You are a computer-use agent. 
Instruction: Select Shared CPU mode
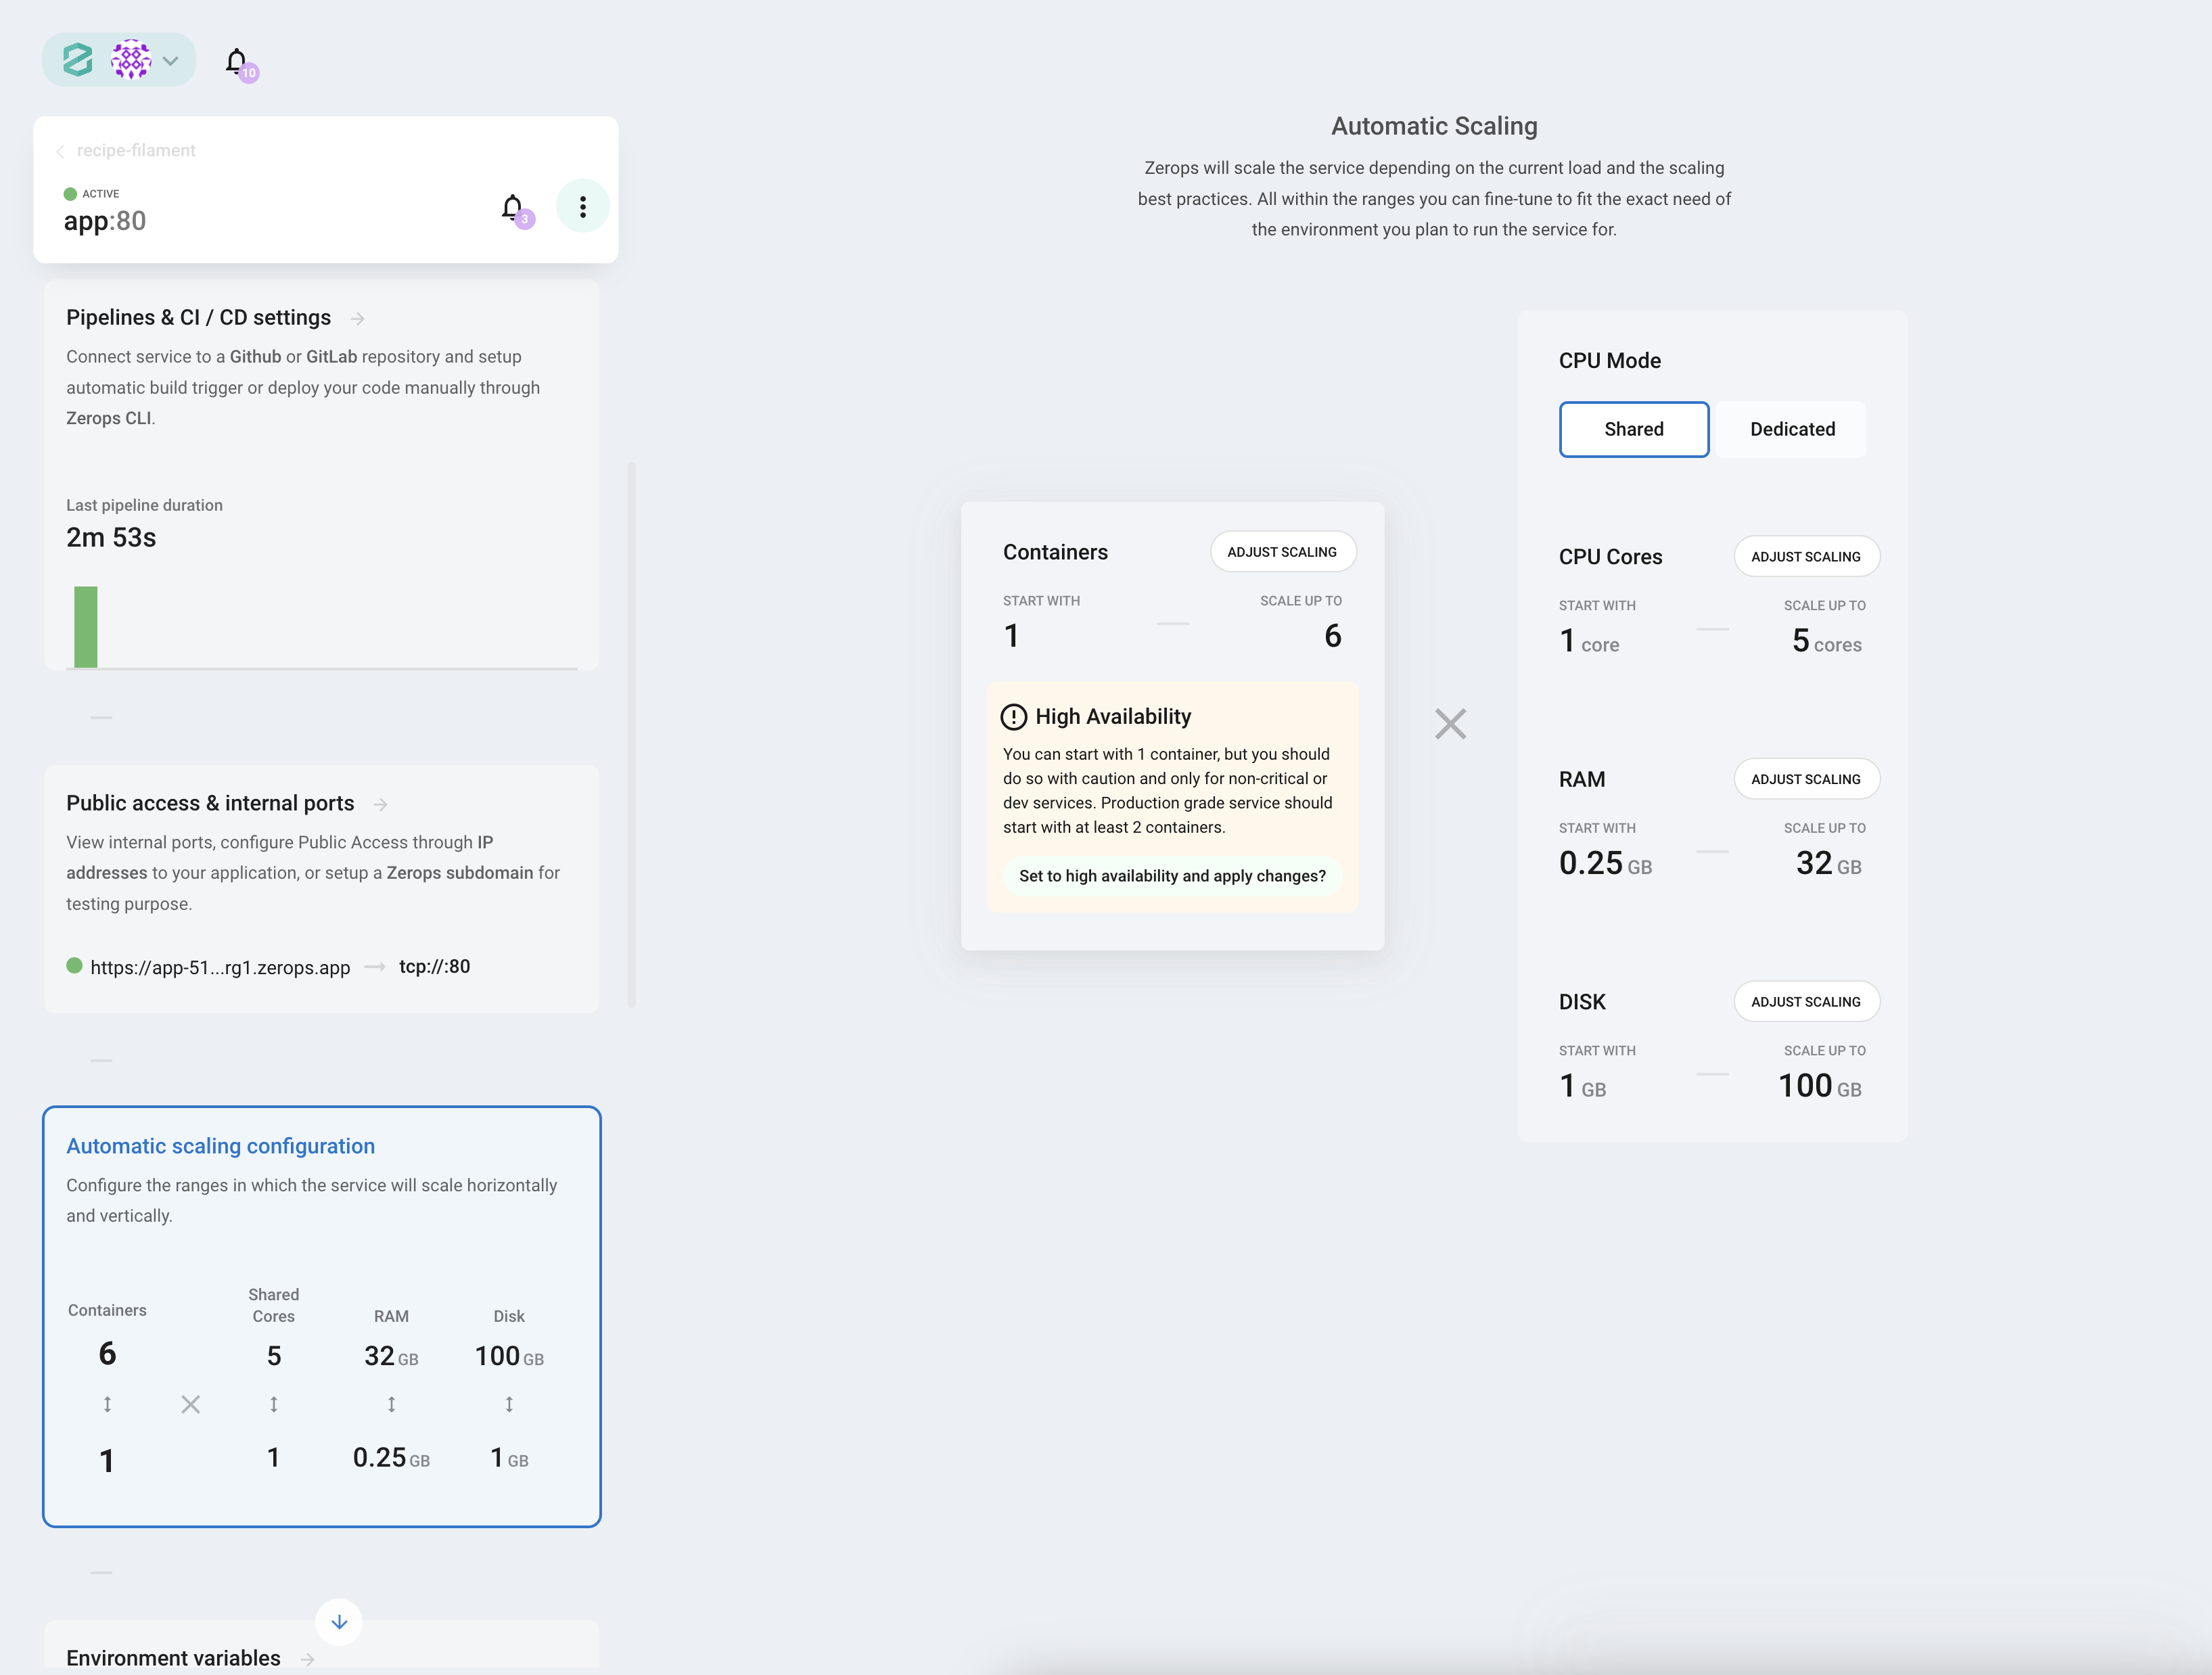1633,429
